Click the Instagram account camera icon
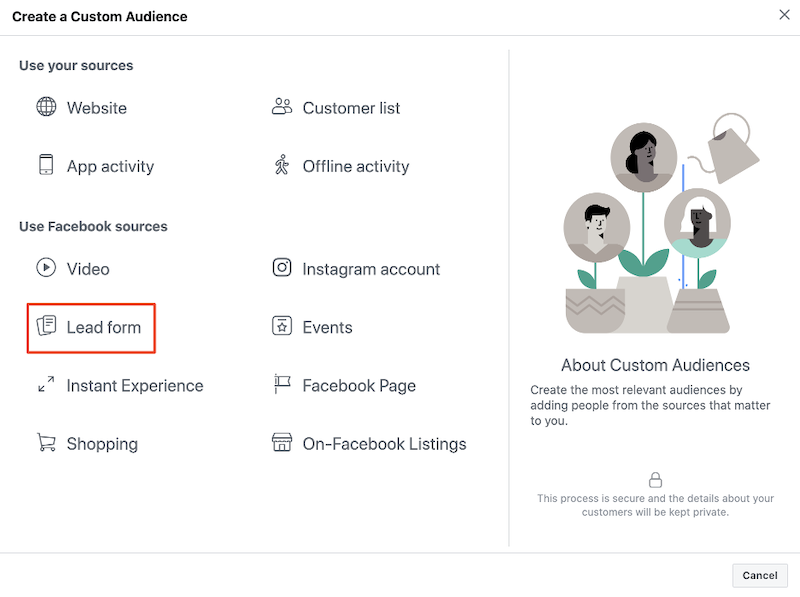 [283, 268]
